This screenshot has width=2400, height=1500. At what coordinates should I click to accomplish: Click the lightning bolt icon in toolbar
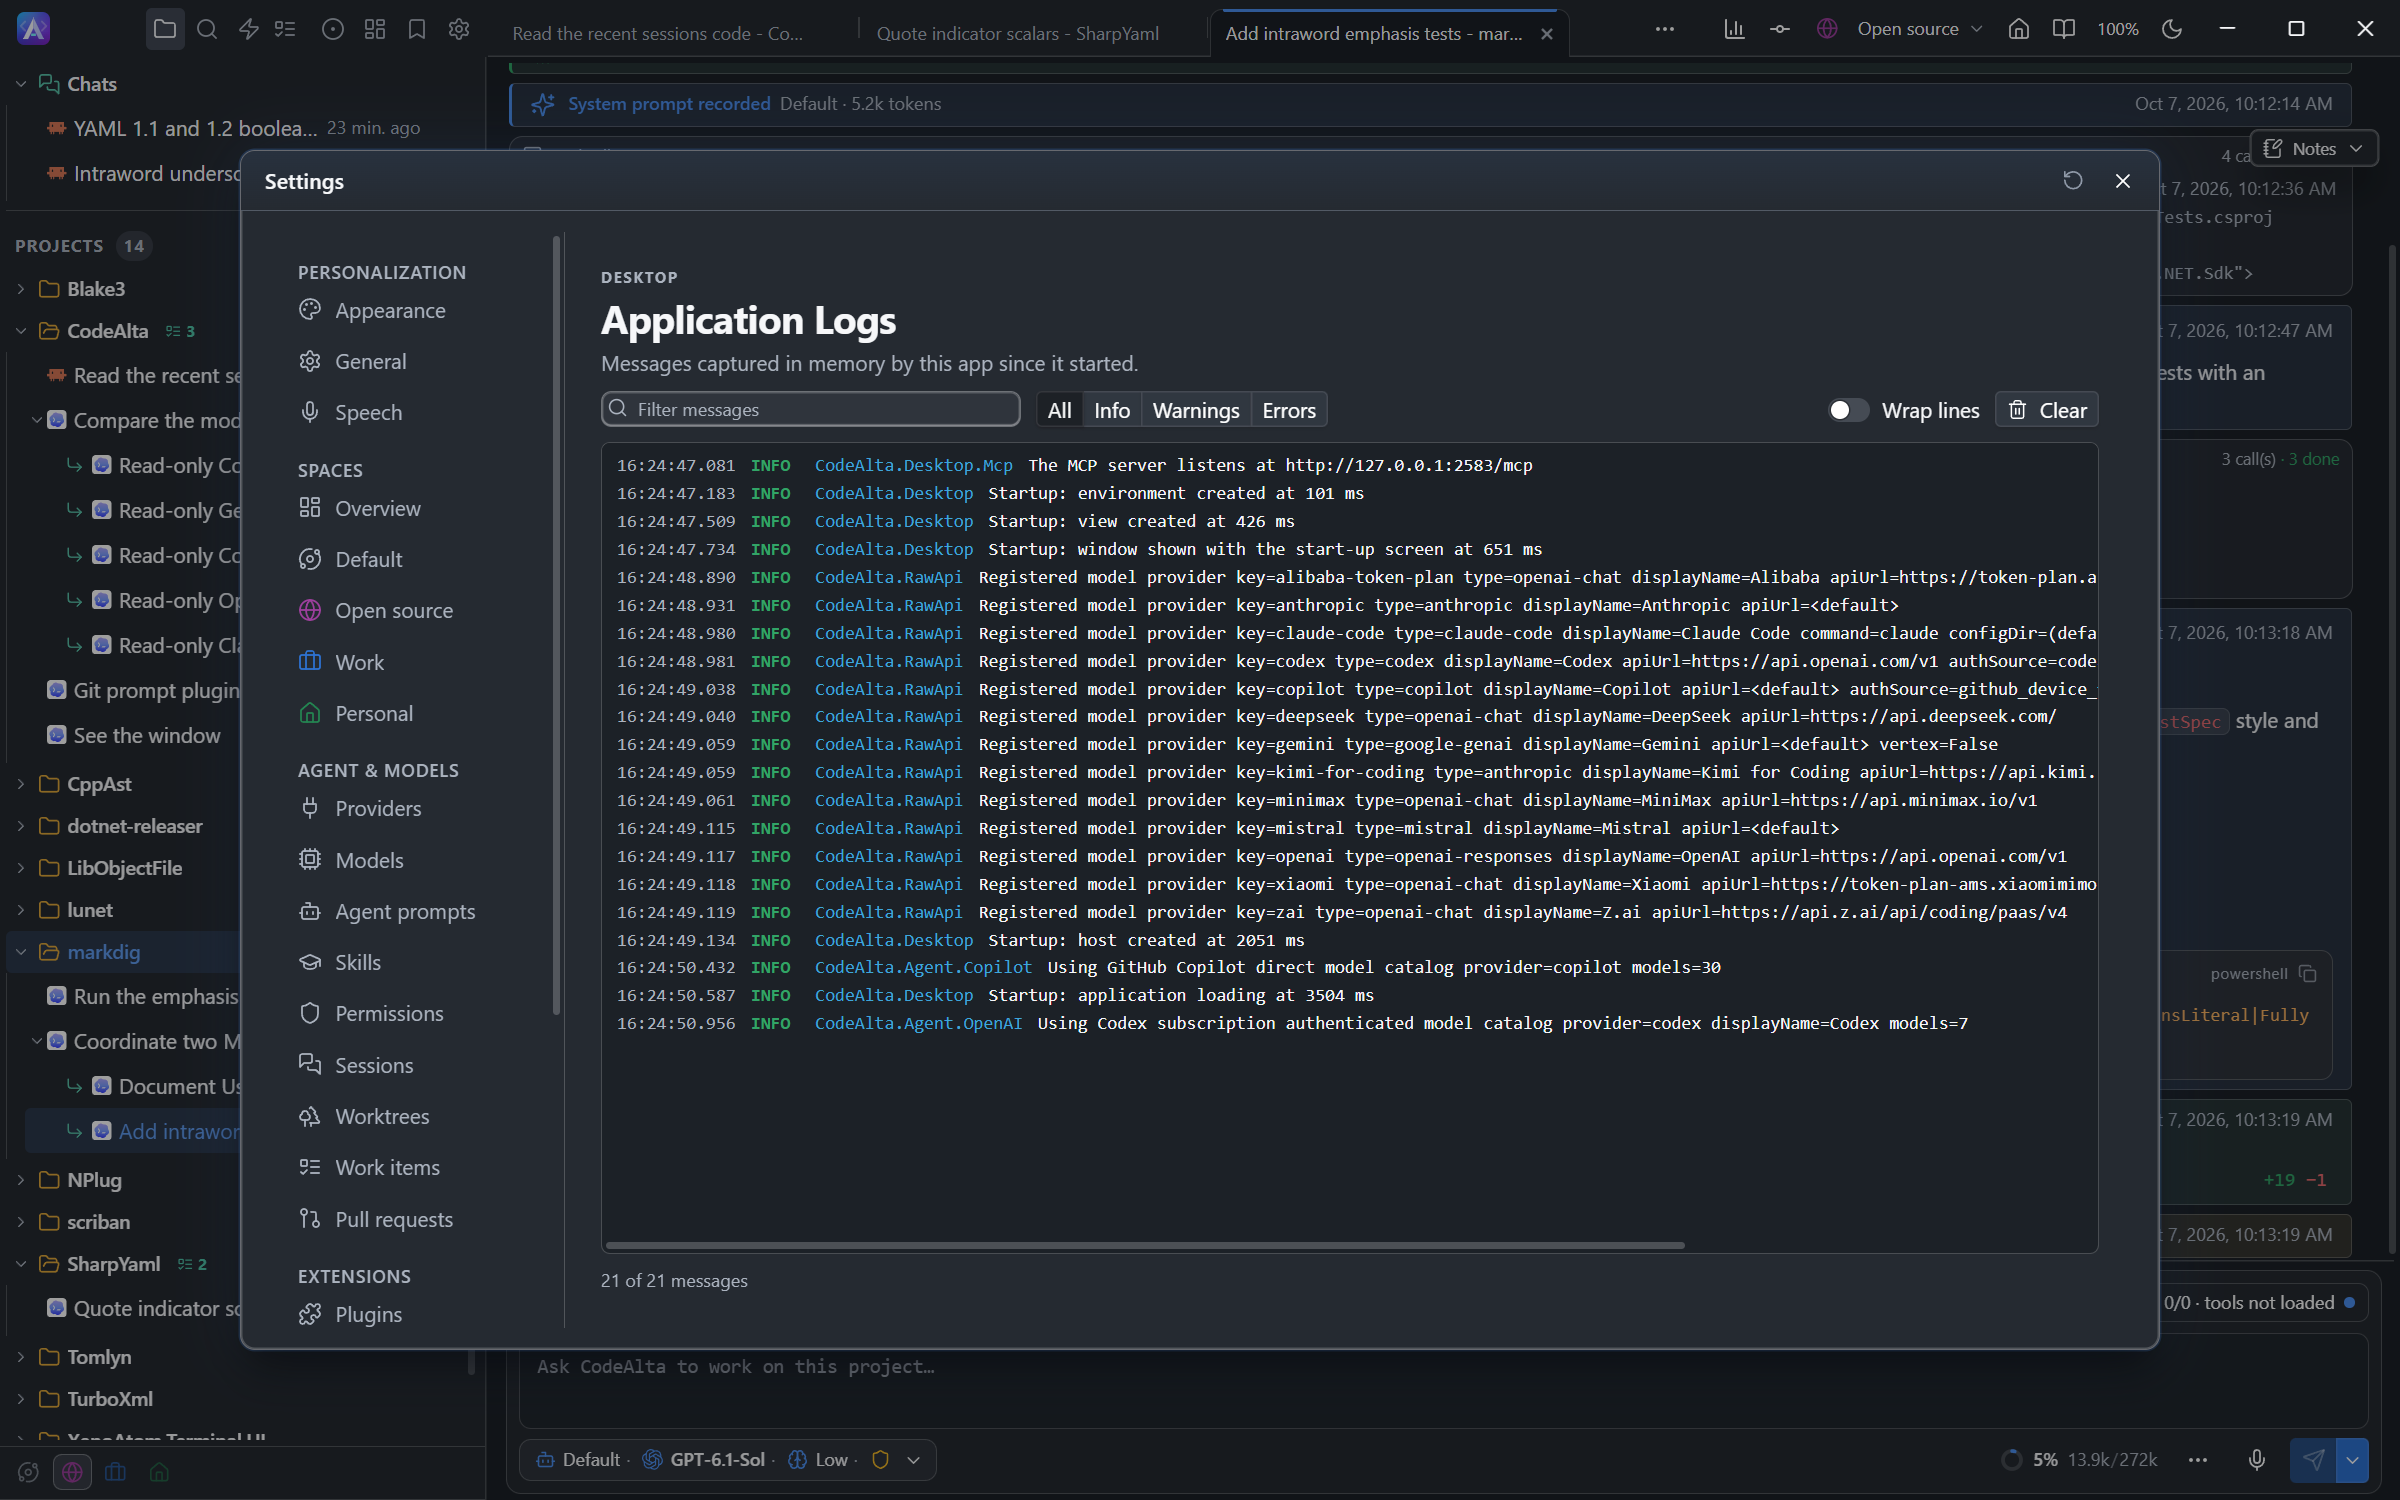(249, 29)
